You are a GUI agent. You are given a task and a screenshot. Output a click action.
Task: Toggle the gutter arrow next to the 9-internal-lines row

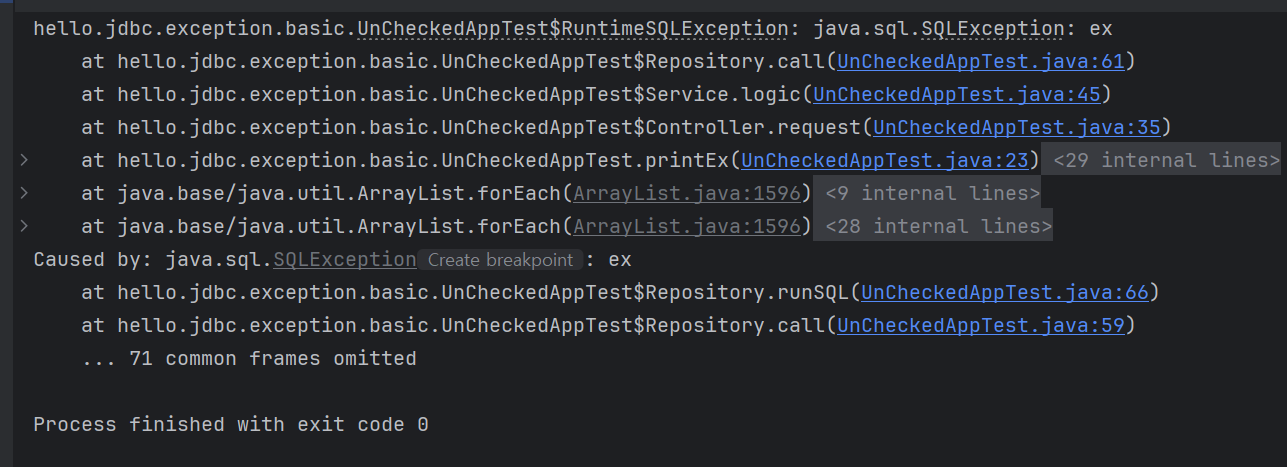(24, 193)
